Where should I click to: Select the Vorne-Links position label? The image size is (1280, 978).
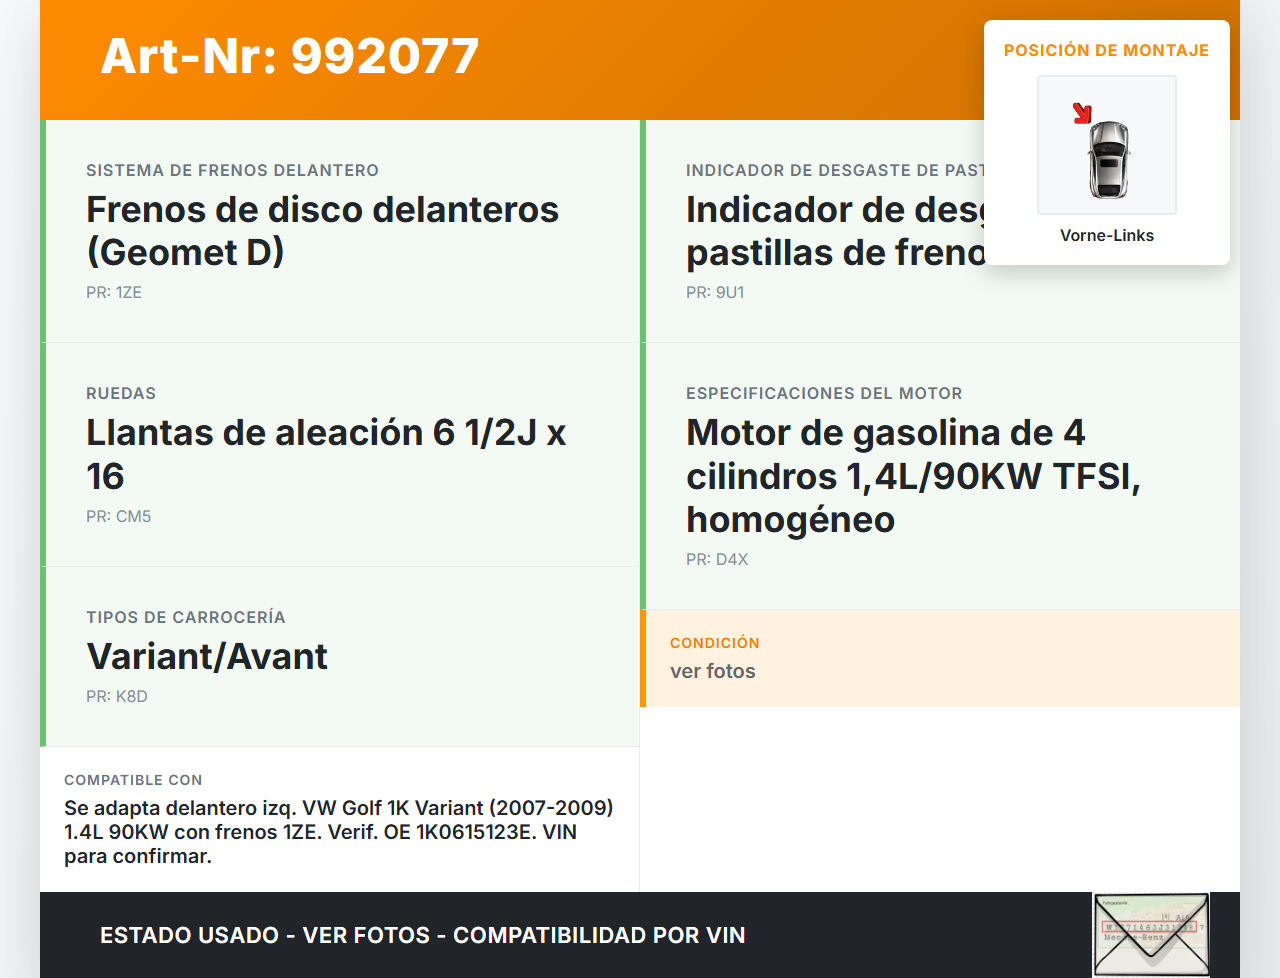point(1107,235)
